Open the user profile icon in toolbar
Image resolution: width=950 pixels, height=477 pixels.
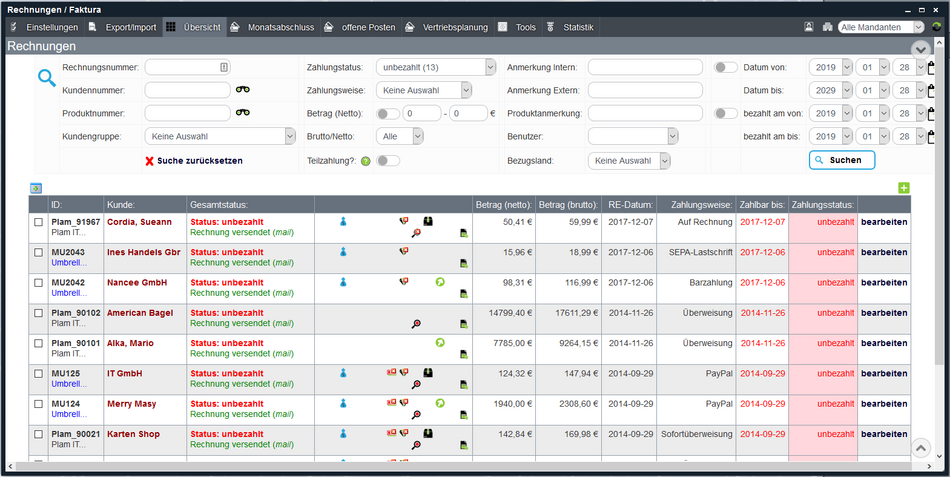click(x=809, y=27)
